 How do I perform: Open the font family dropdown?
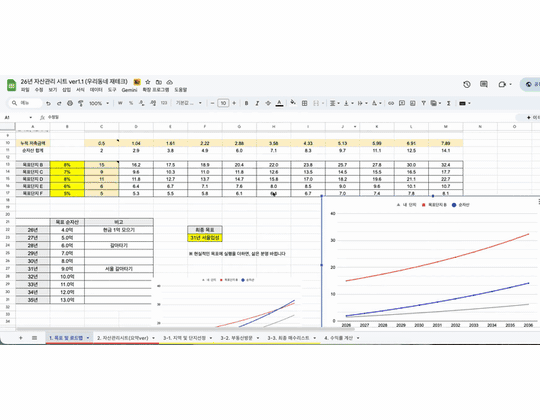(x=188, y=103)
